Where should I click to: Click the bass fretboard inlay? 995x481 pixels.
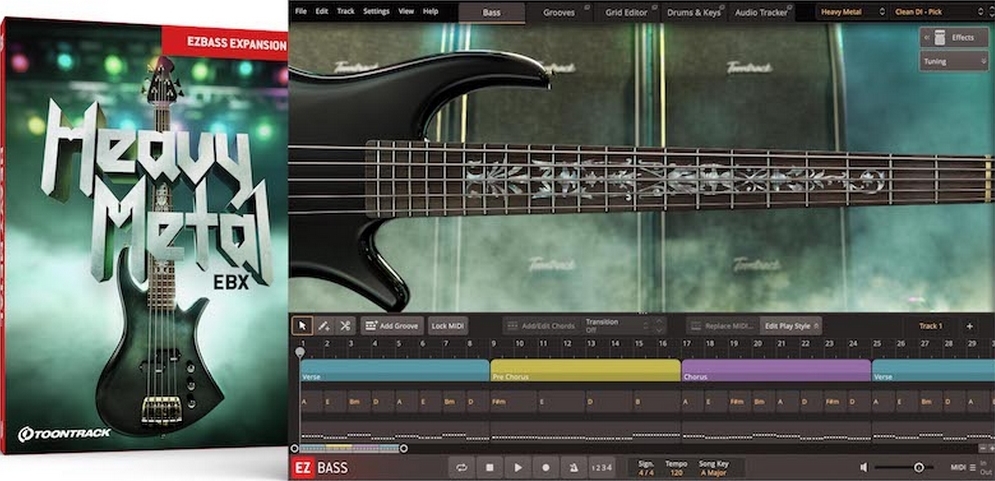pos(674,176)
